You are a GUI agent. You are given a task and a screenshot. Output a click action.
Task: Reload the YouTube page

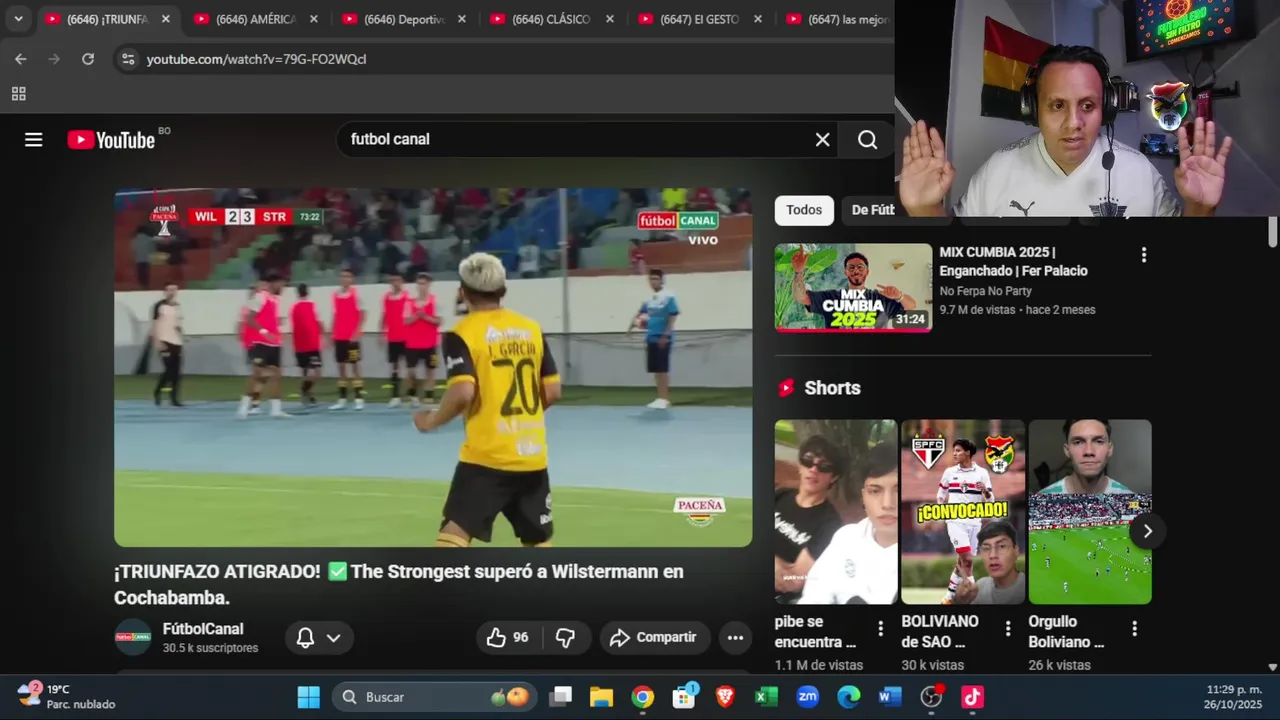click(88, 59)
